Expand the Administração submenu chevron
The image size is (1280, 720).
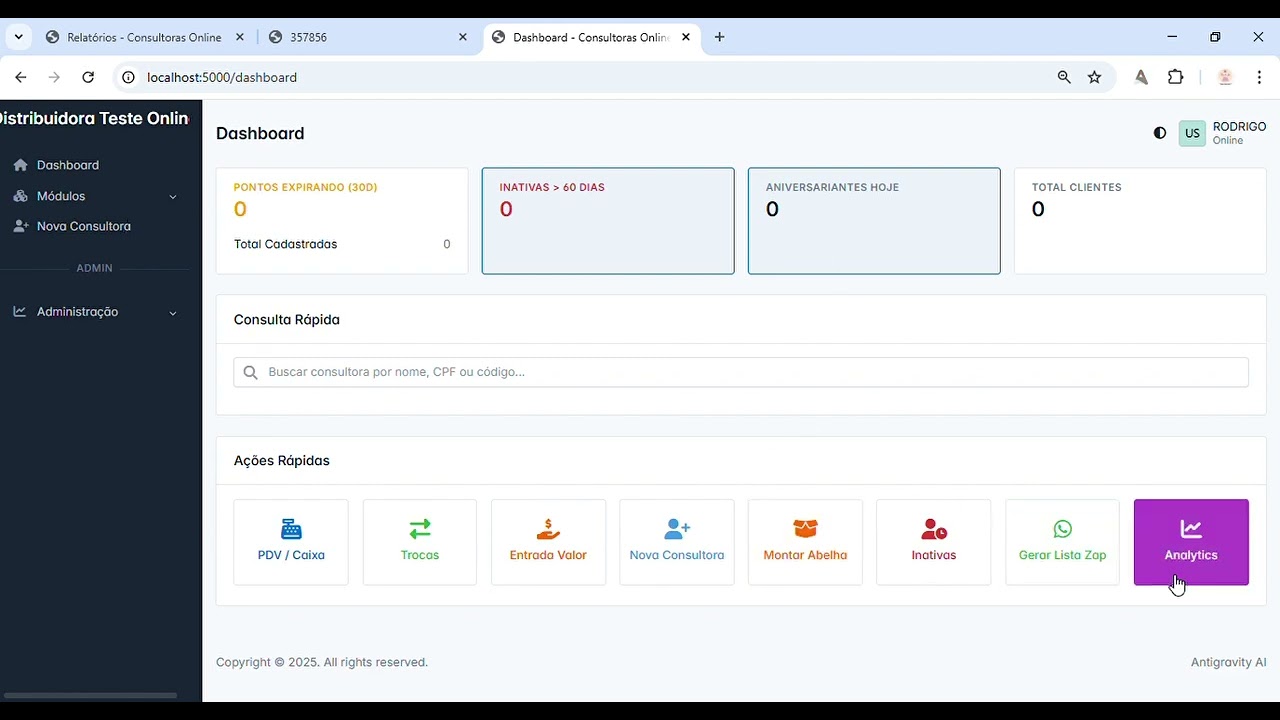tap(173, 313)
